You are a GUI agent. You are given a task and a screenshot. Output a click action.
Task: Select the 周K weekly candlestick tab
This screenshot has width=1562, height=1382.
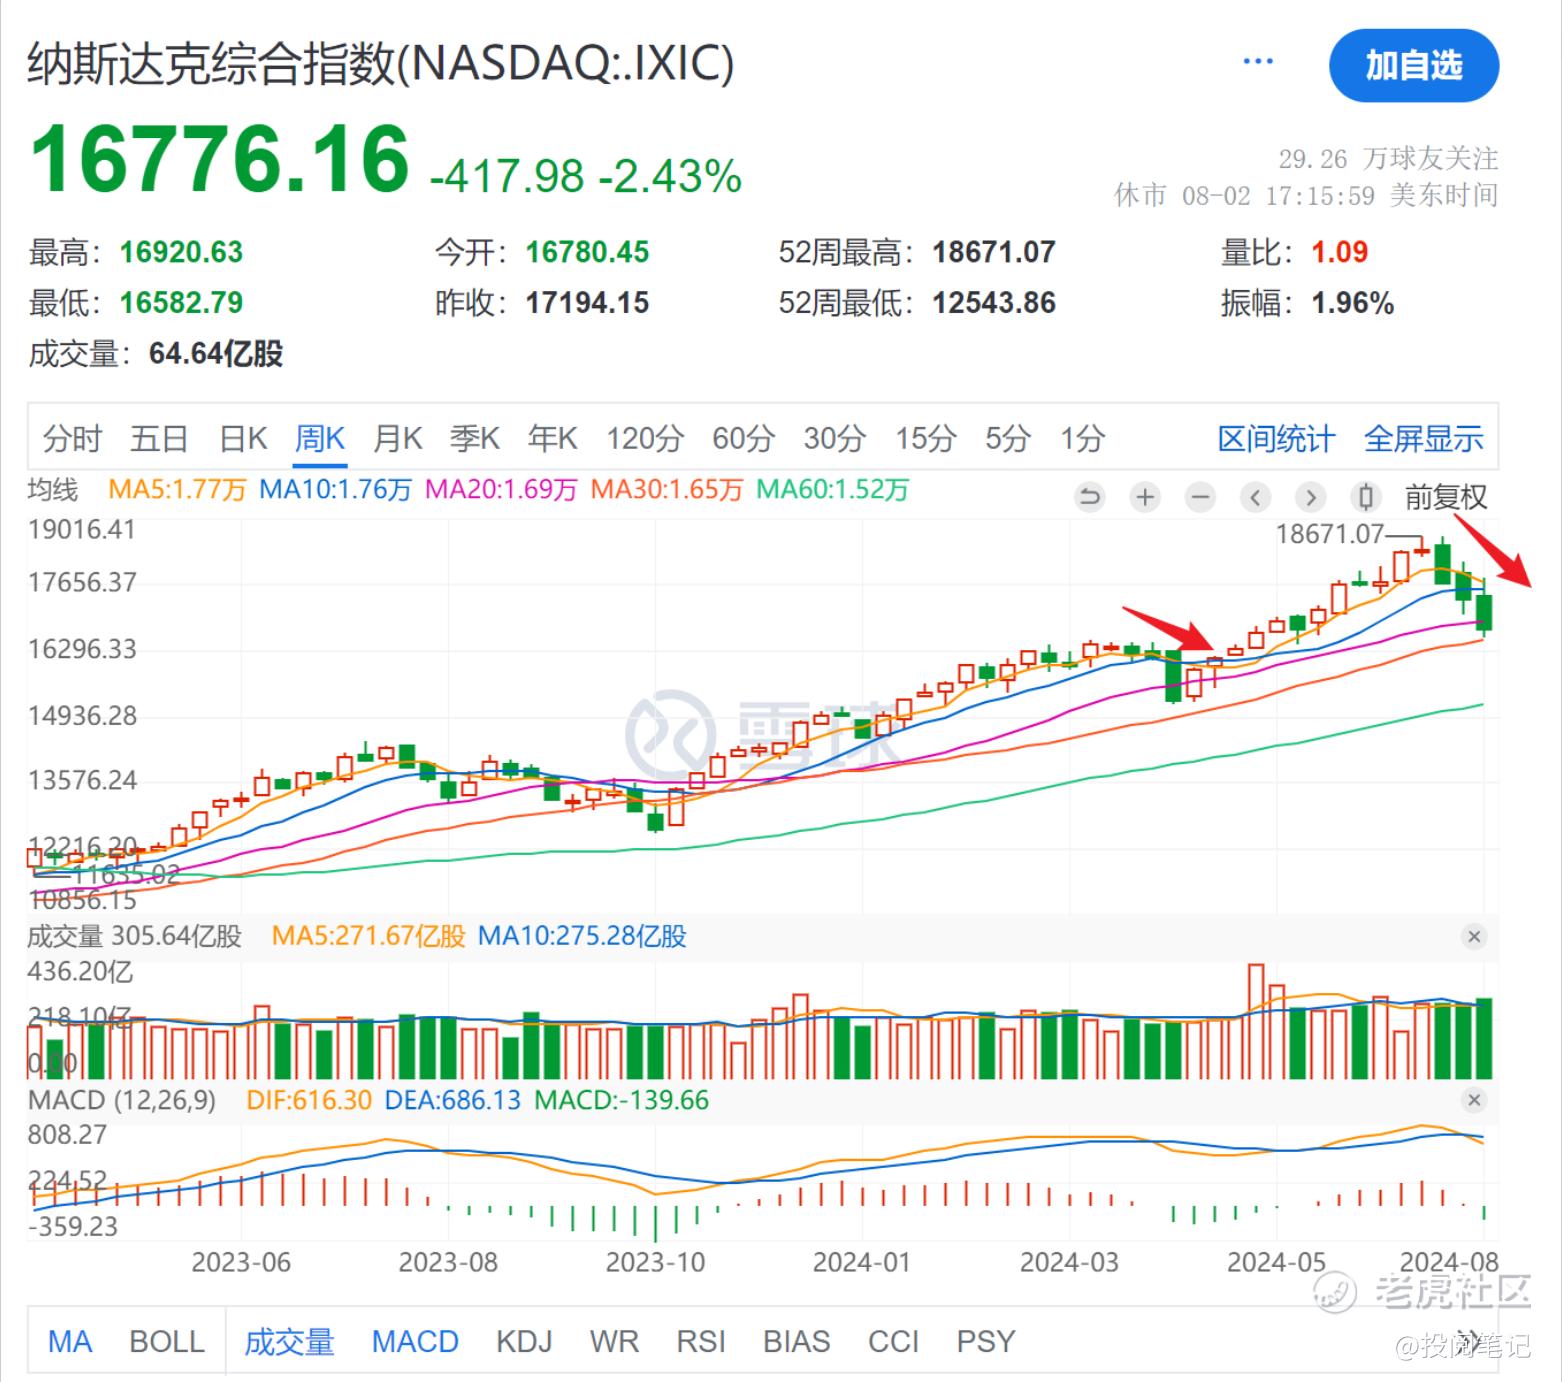(320, 438)
